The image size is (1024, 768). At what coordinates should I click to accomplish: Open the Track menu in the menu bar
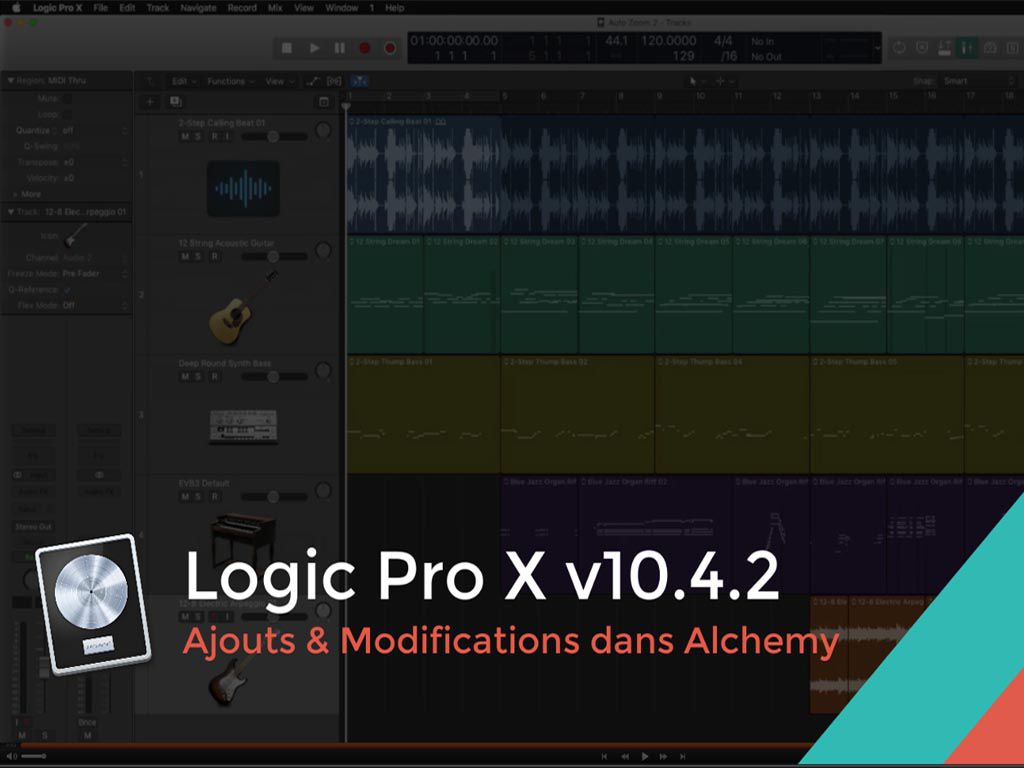tap(157, 8)
